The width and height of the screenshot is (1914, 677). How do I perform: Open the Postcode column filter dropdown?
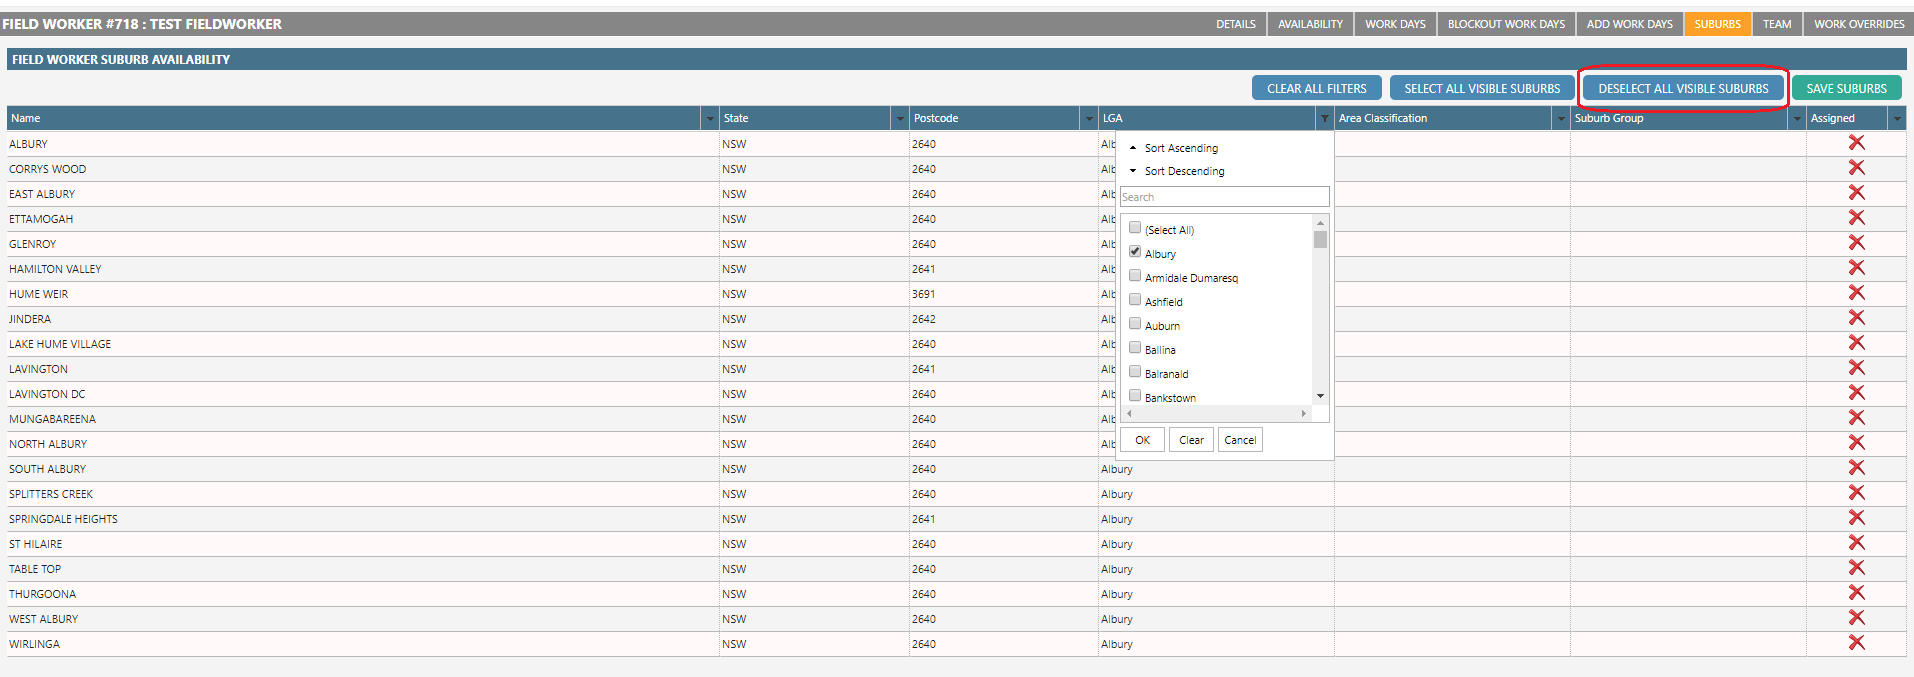point(1088,119)
